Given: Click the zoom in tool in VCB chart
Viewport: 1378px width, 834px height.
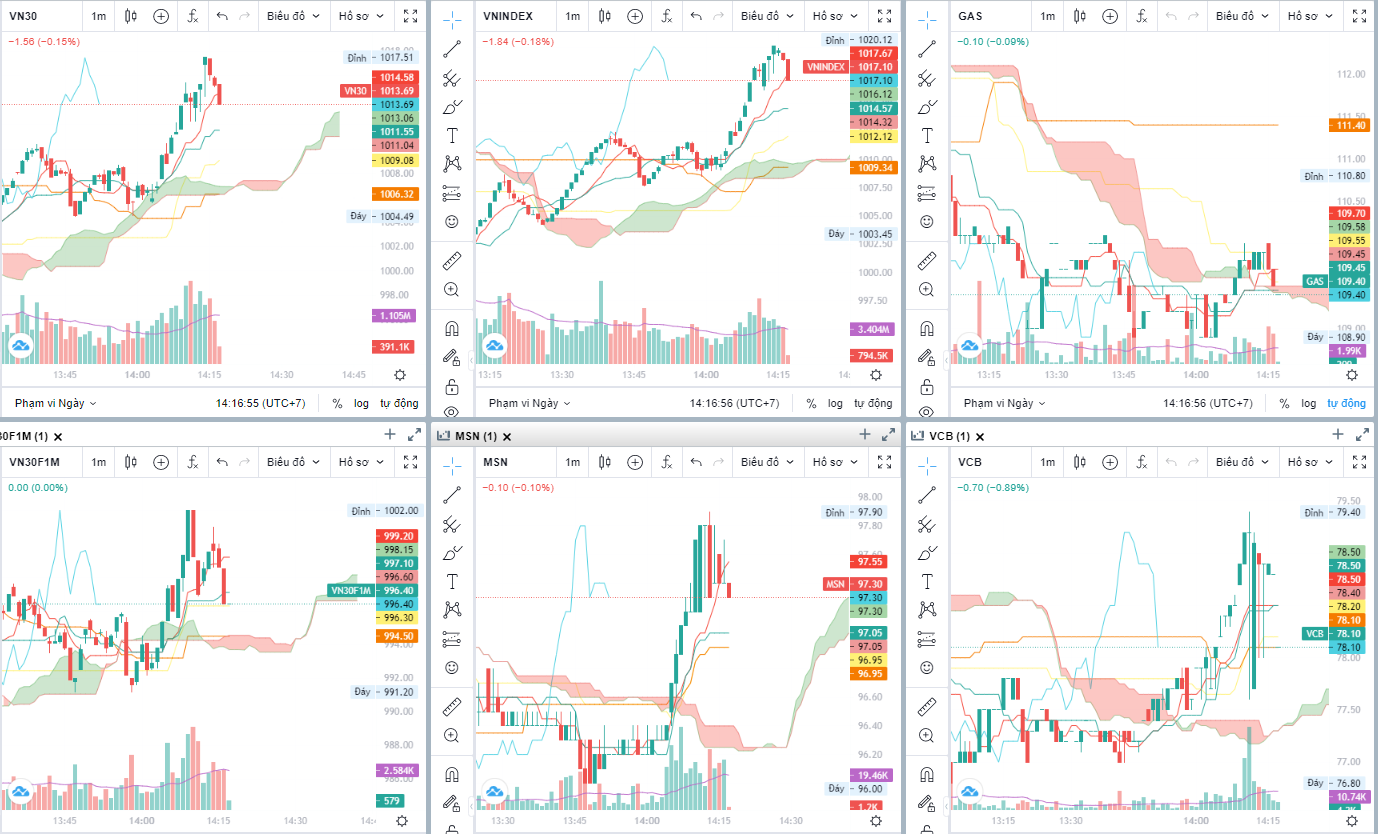Looking at the screenshot, I should click(927, 735).
